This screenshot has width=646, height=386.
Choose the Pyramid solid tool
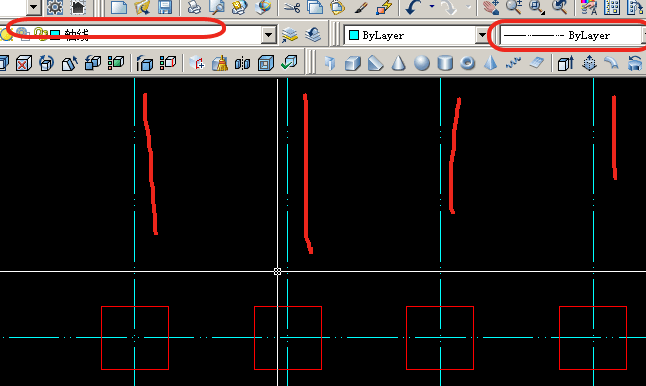click(490, 63)
